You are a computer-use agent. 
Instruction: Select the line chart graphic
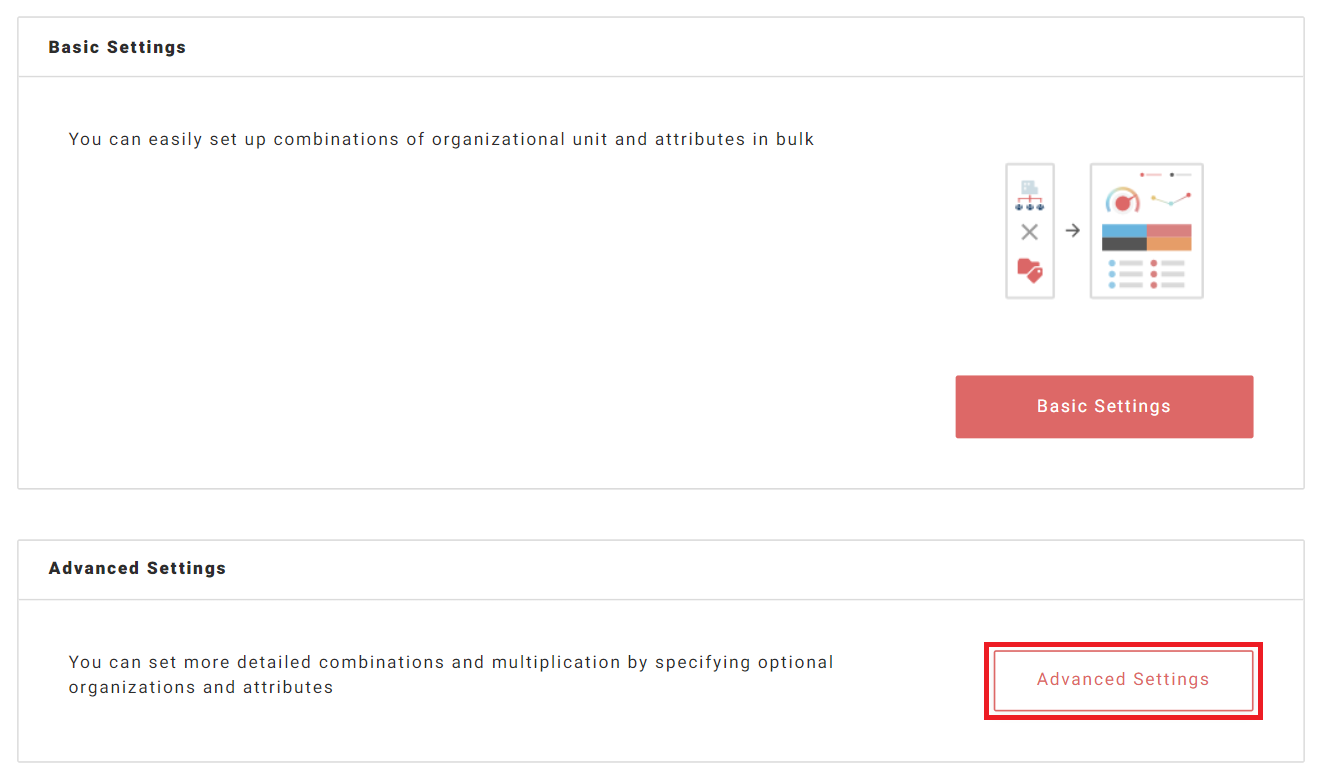(1171, 199)
